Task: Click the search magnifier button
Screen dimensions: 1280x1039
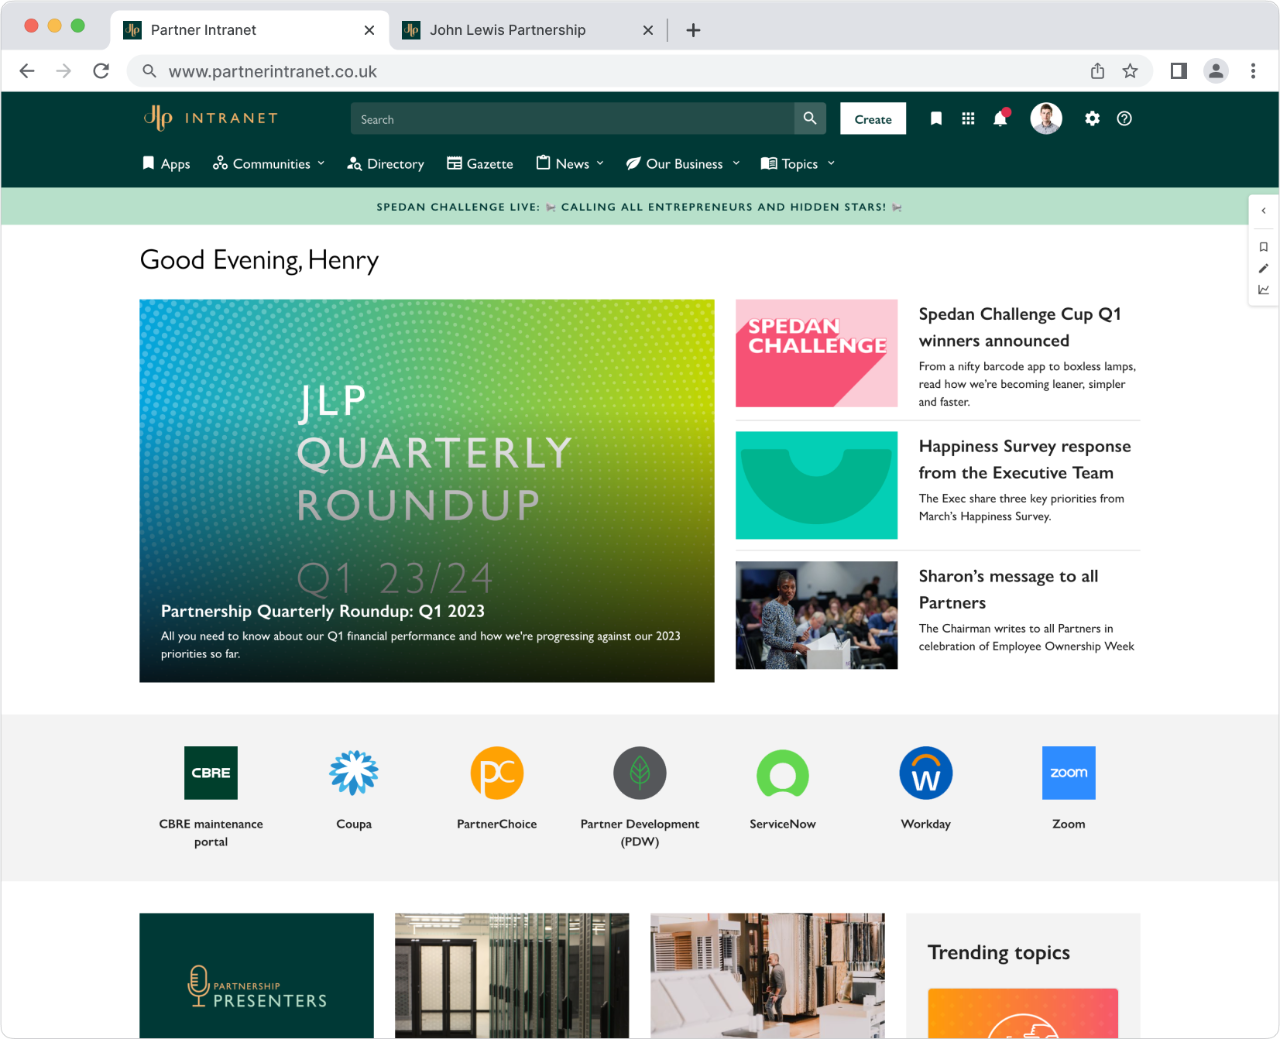Action: [x=810, y=118]
